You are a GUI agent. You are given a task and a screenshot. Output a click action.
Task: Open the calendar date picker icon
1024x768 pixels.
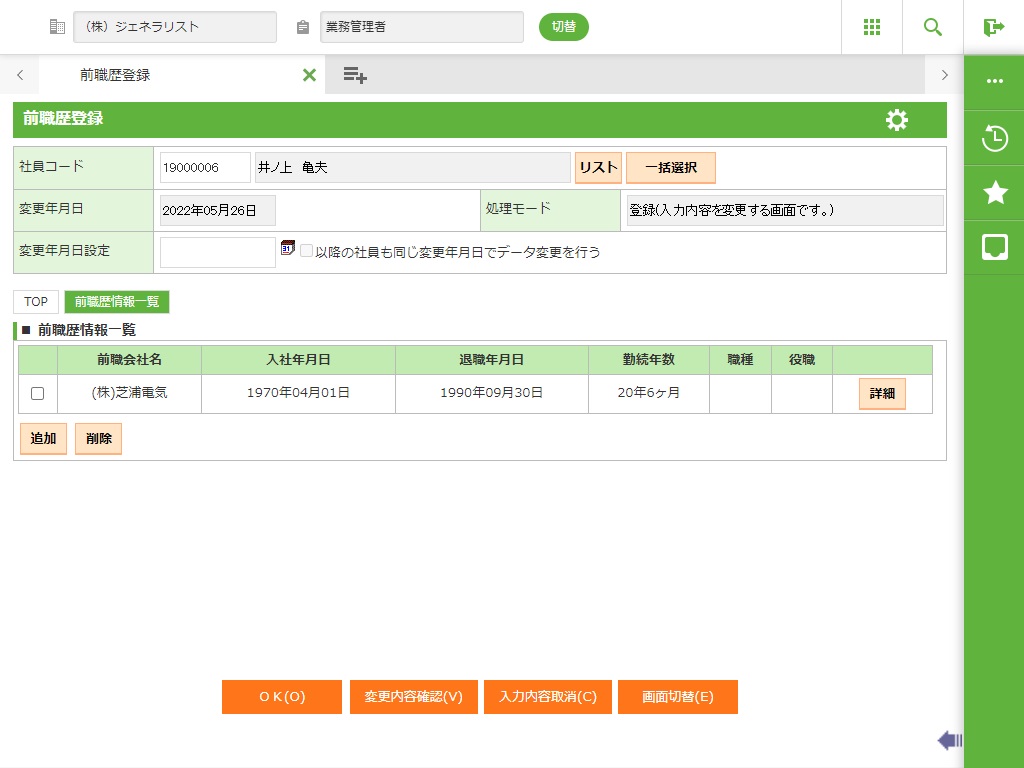pos(288,248)
